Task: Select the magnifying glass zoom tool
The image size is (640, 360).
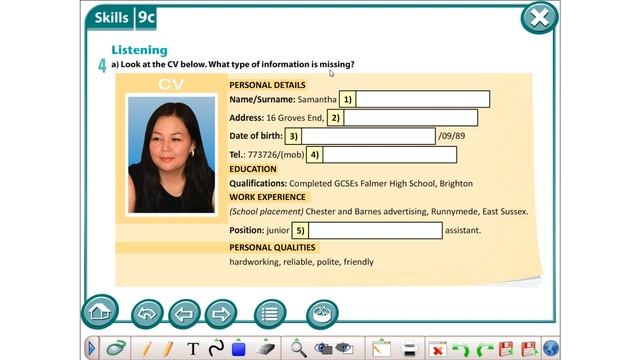Action: click(298, 348)
